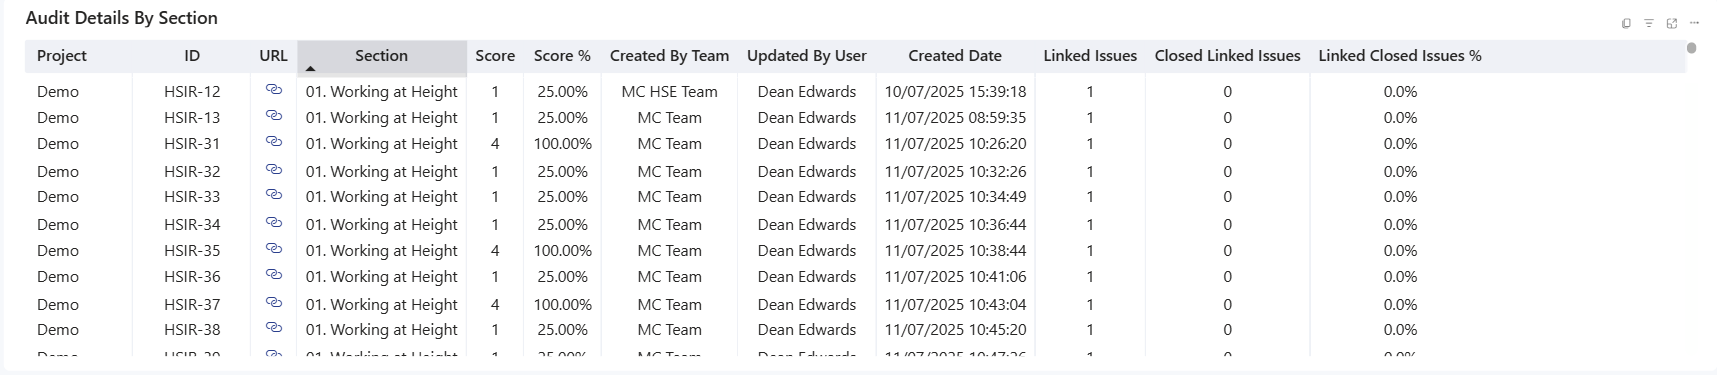Toggle sort arrow under Section header
Screen dimensions: 1717x375
(310, 69)
